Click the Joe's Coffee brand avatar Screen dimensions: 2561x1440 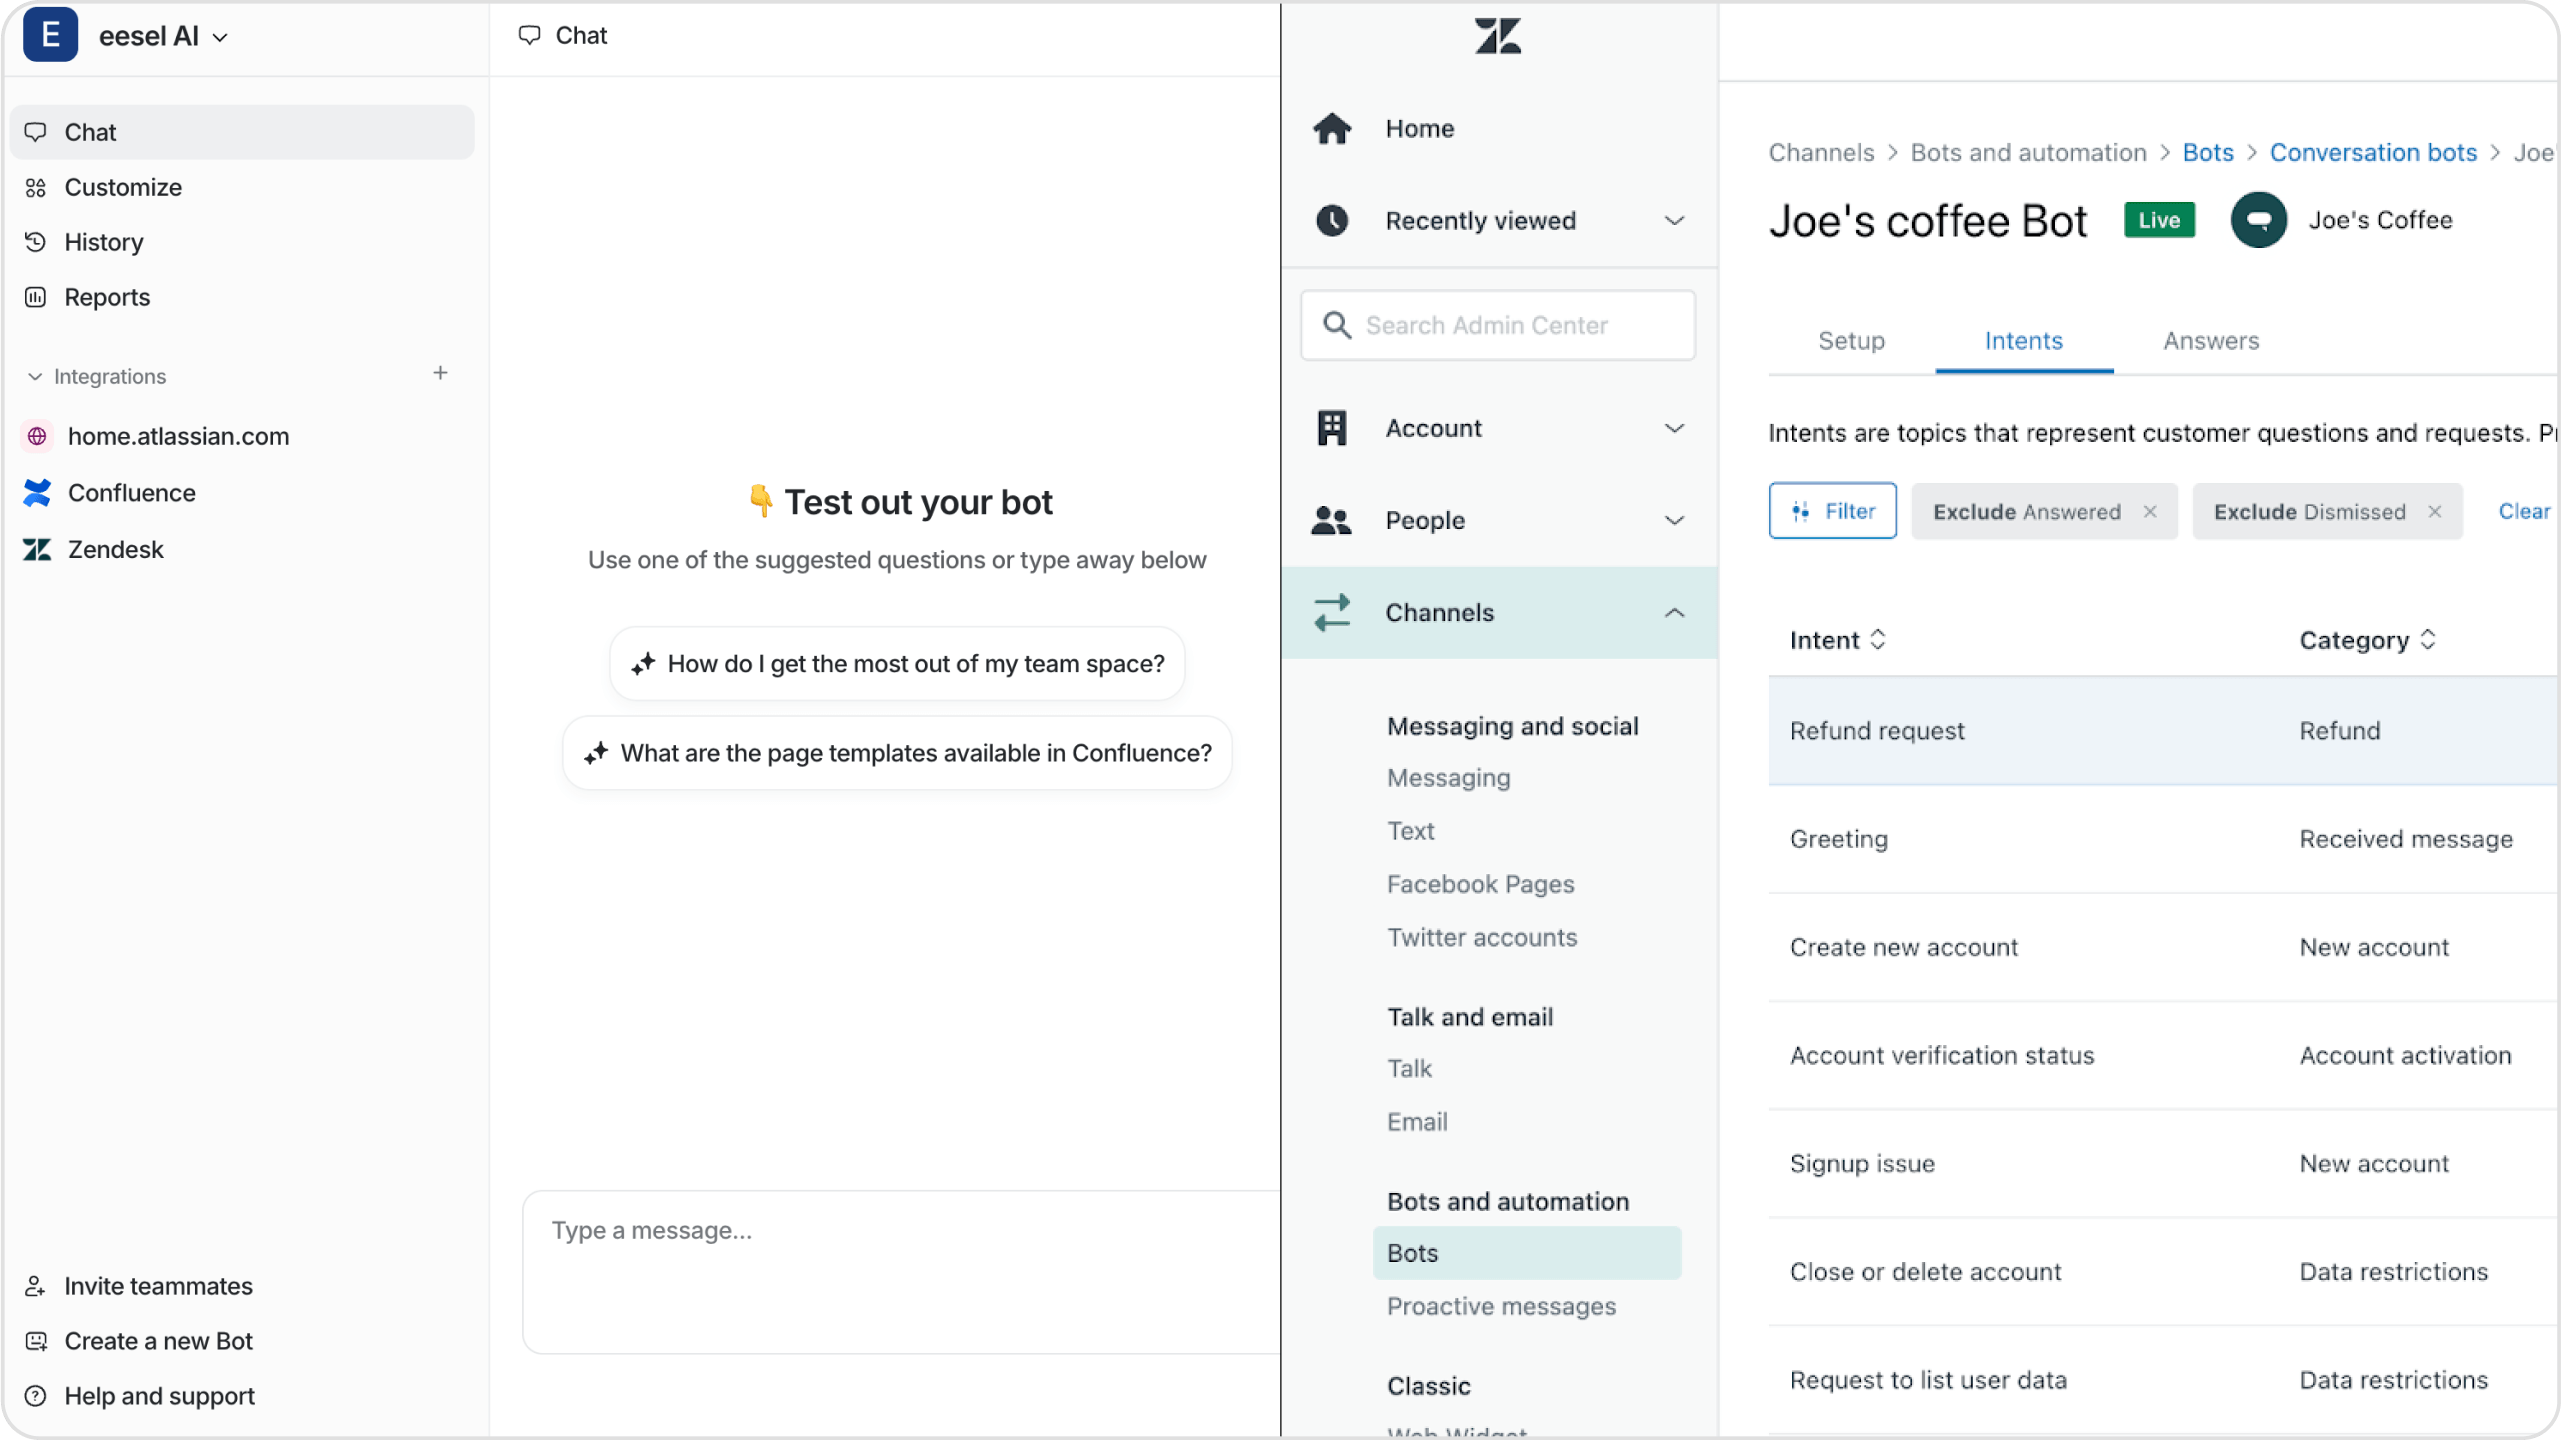[2258, 220]
